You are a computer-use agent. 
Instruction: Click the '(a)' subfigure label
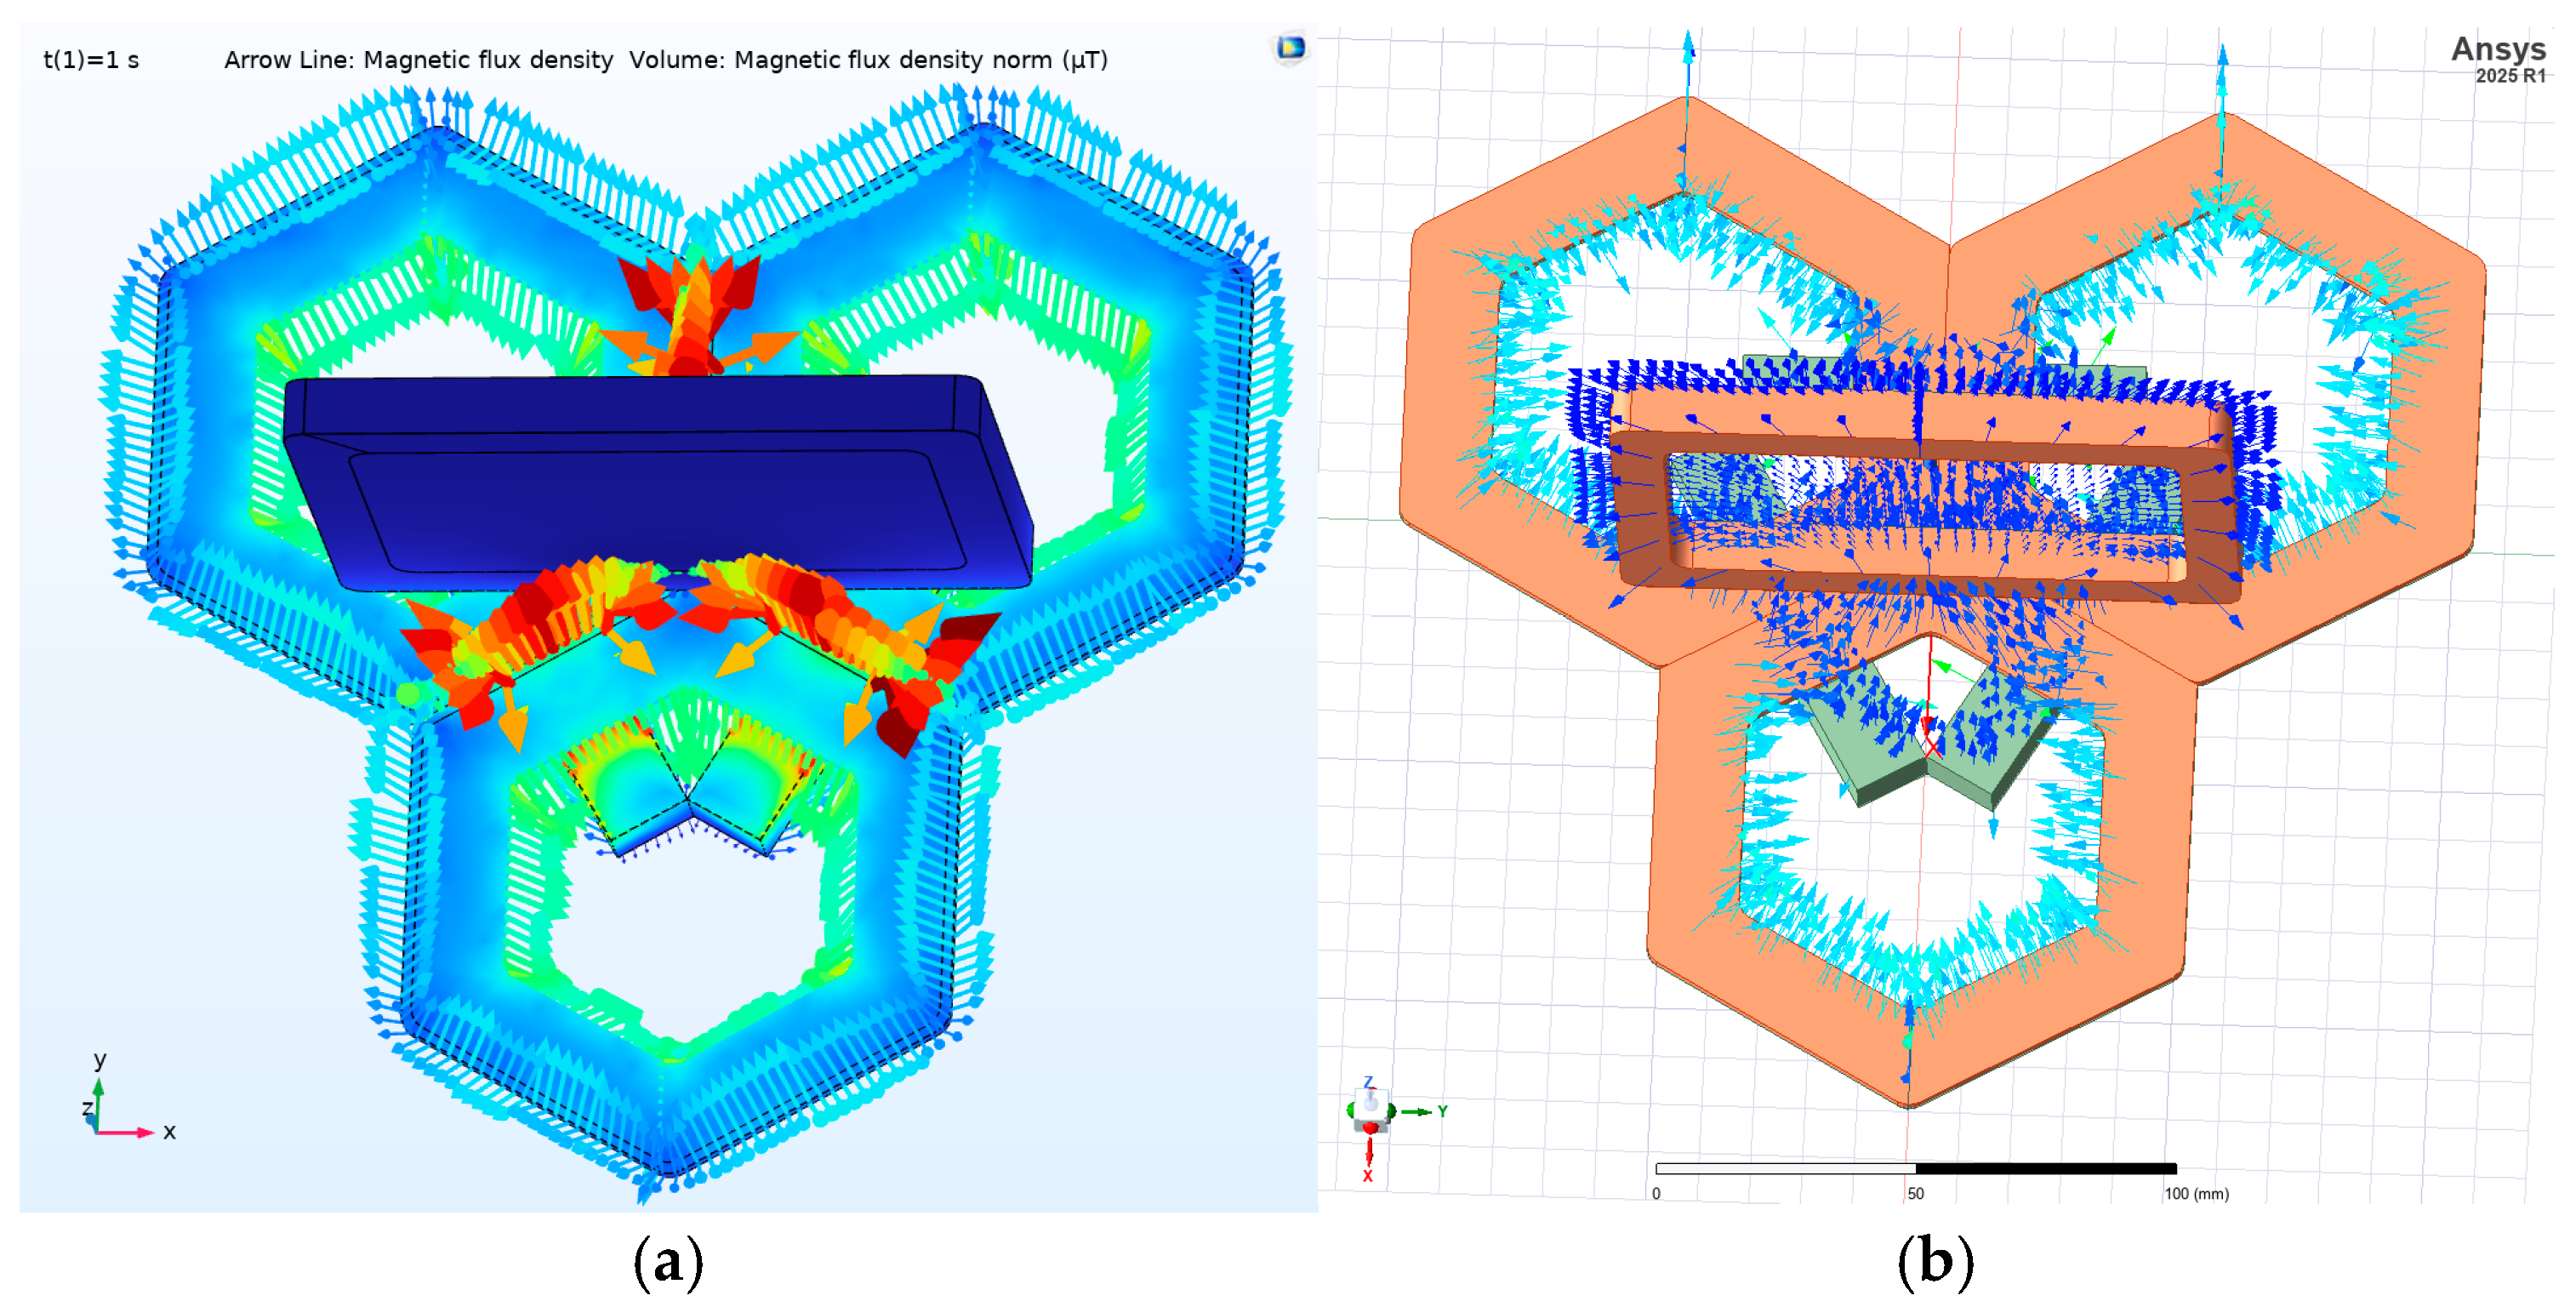point(669,1261)
